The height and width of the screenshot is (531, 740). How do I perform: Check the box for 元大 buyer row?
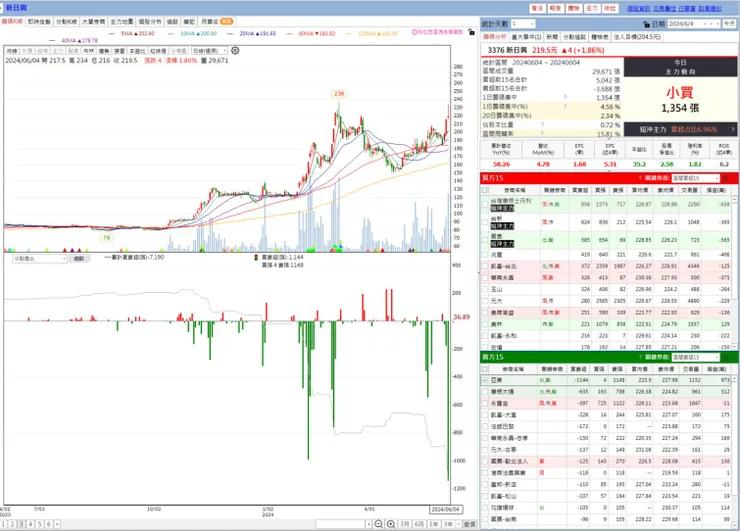point(485,301)
